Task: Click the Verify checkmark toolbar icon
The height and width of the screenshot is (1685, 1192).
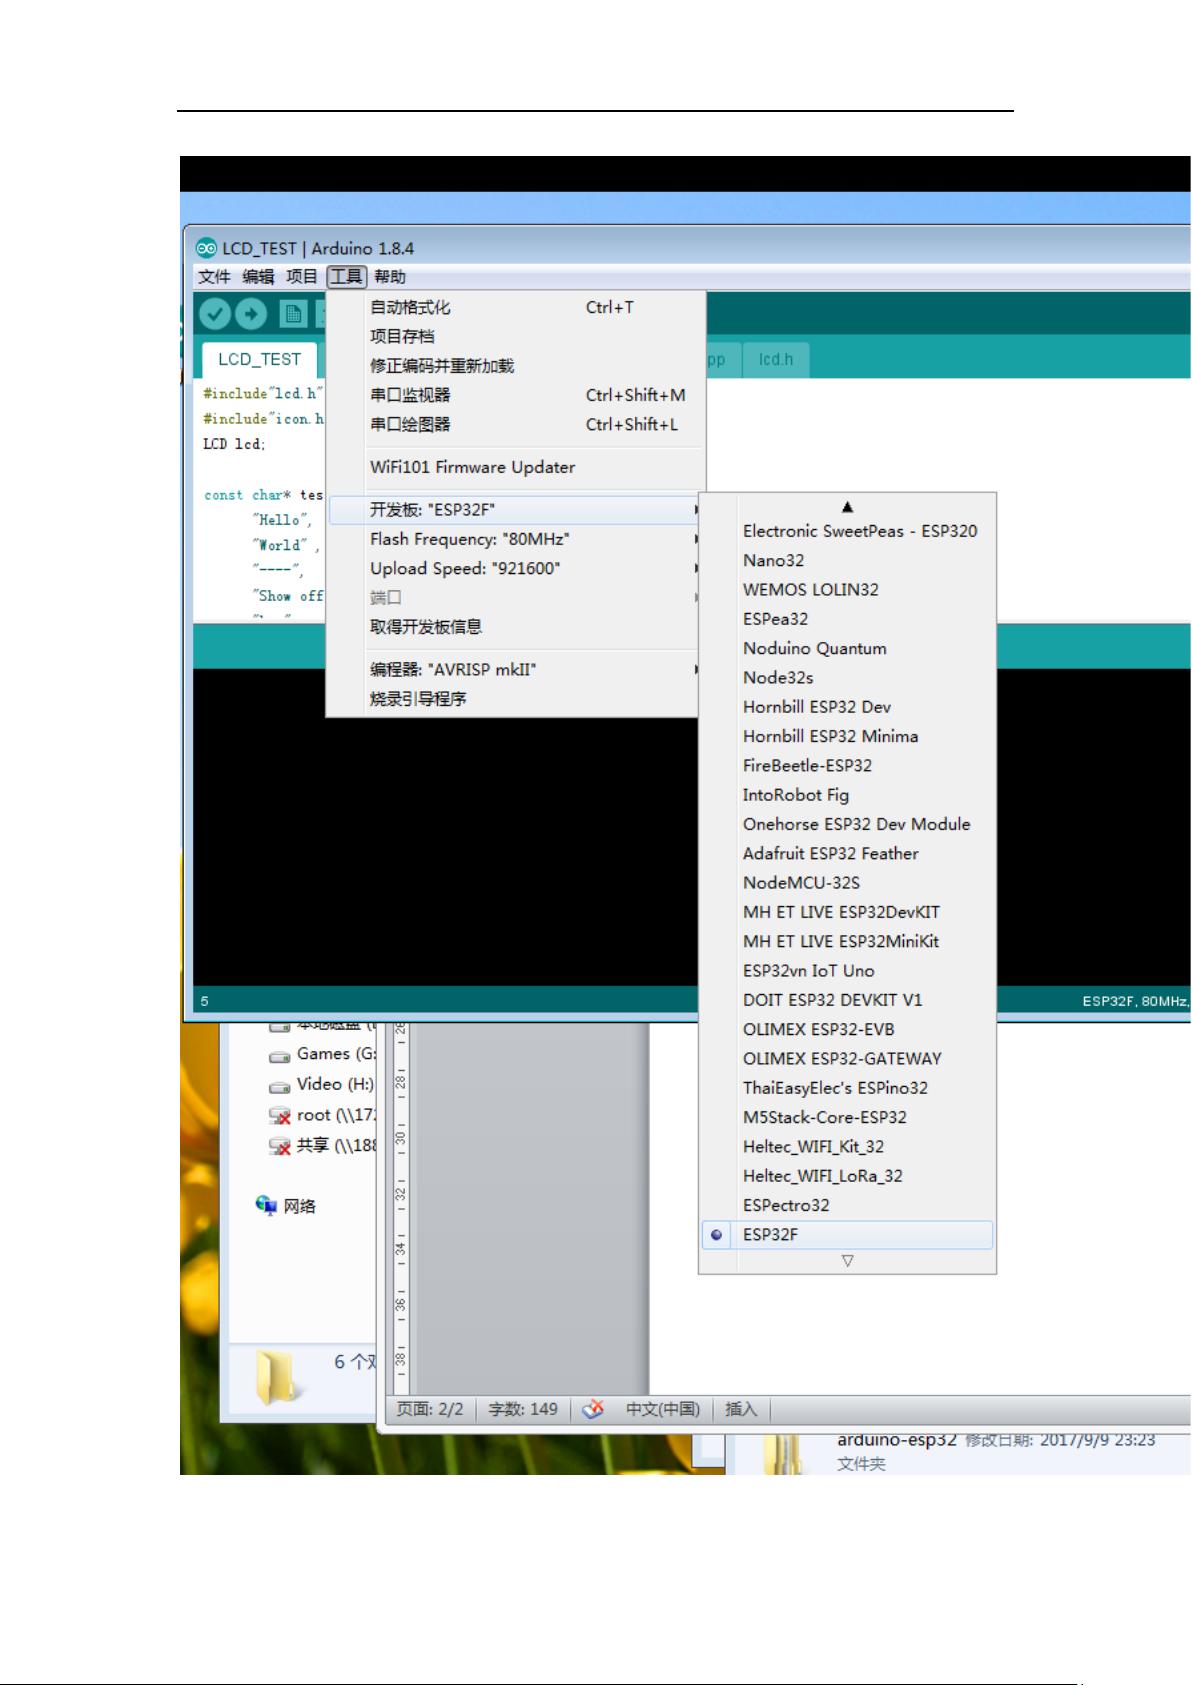Action: (214, 314)
